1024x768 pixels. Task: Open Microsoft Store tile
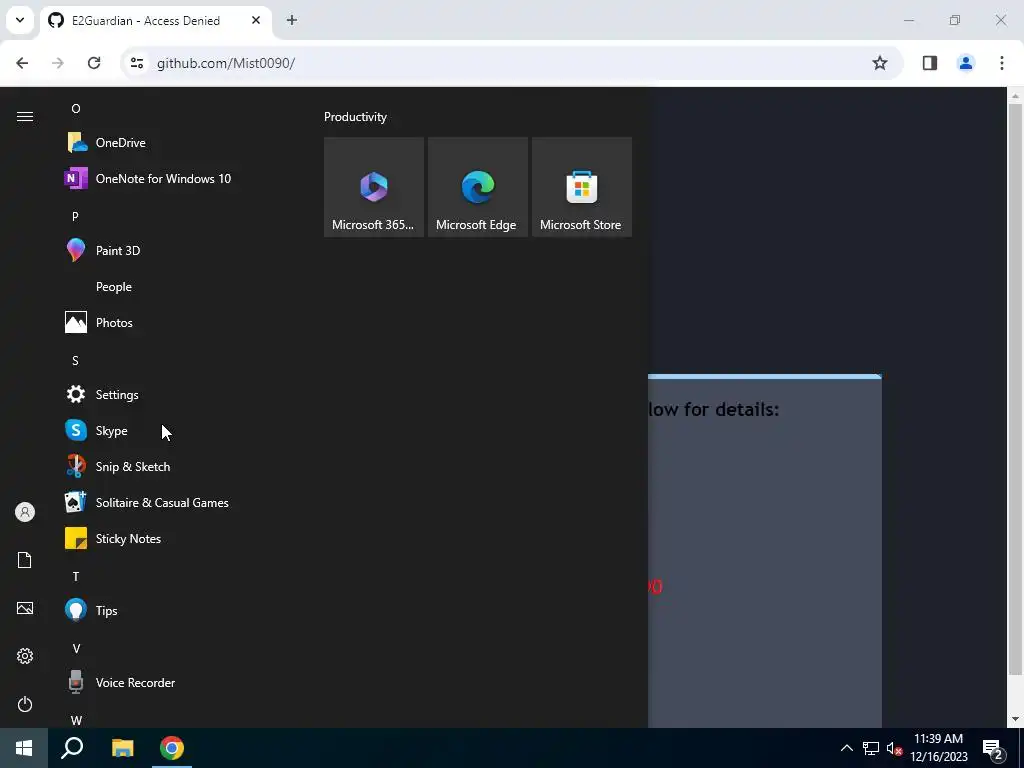pyautogui.click(x=581, y=187)
